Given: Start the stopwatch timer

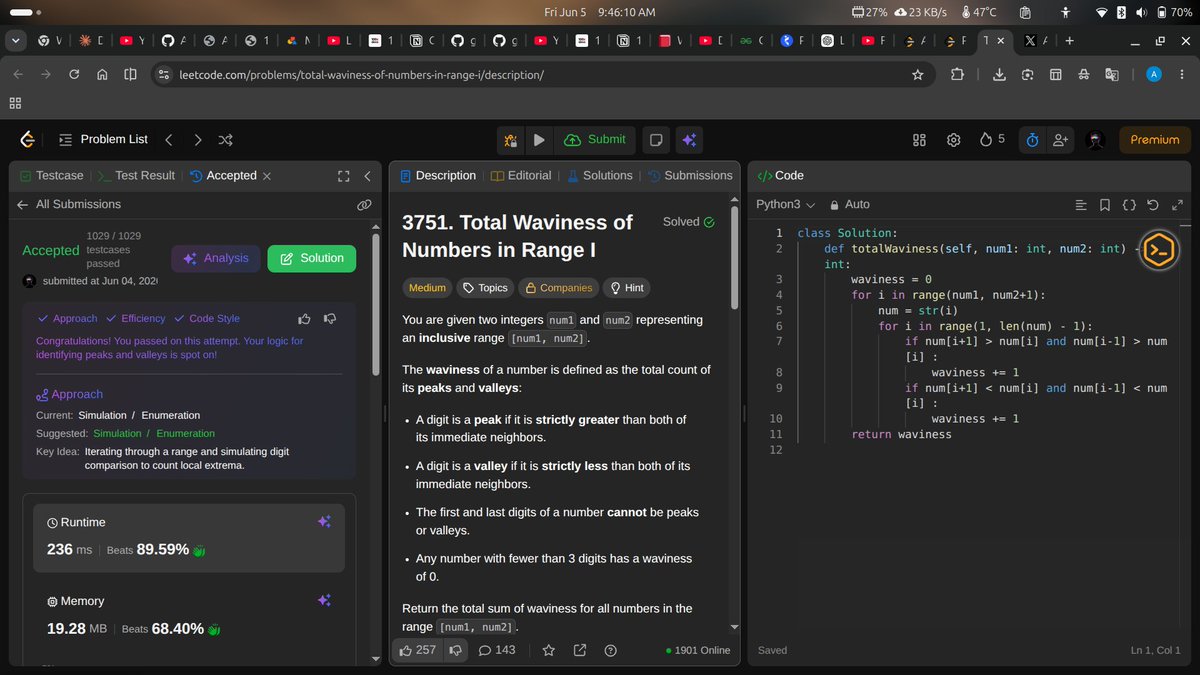Looking at the screenshot, I should [1032, 140].
